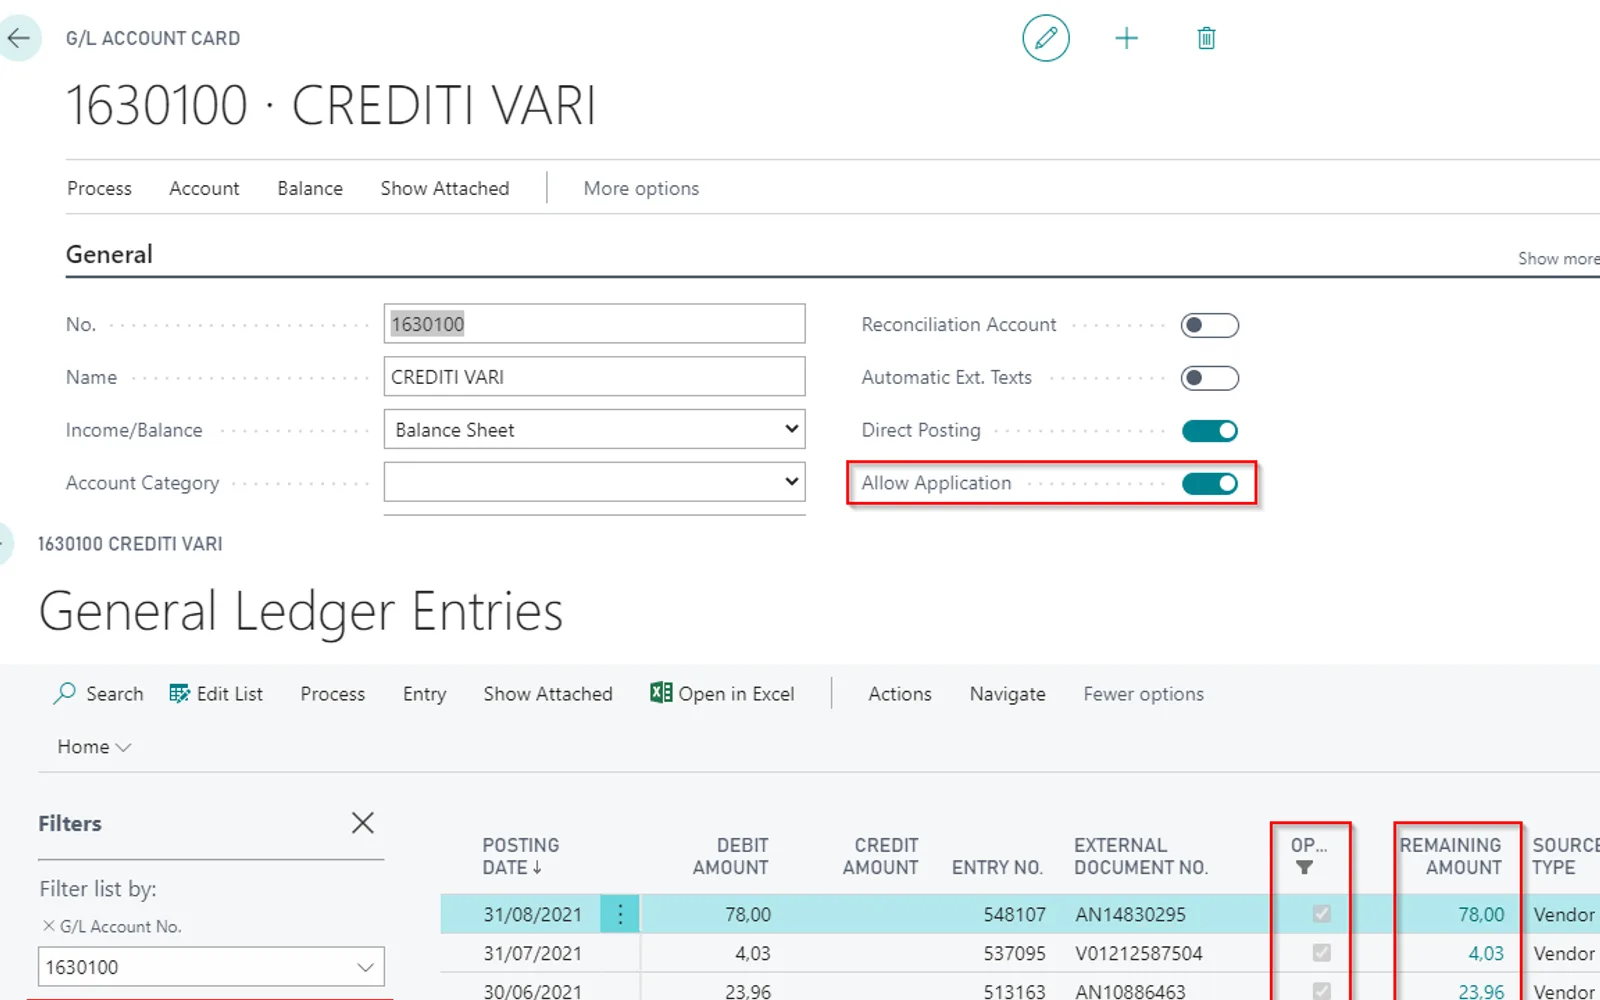The height and width of the screenshot is (1000, 1600).
Task: Toggle Automatic Ext. Texts switch
Action: 1209,378
